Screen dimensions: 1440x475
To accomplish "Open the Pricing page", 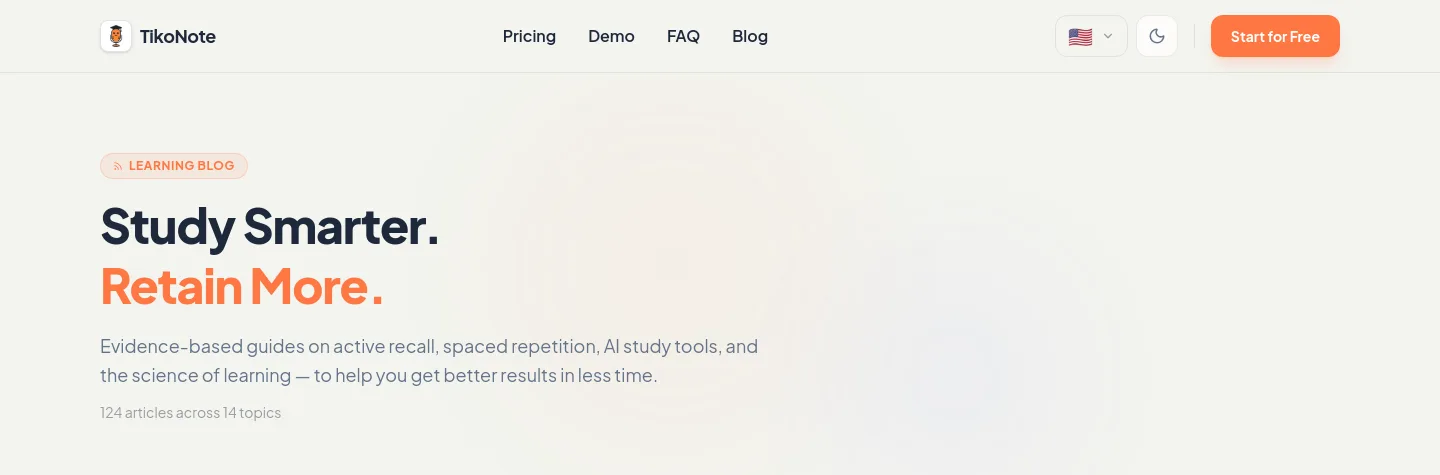I will (529, 37).
